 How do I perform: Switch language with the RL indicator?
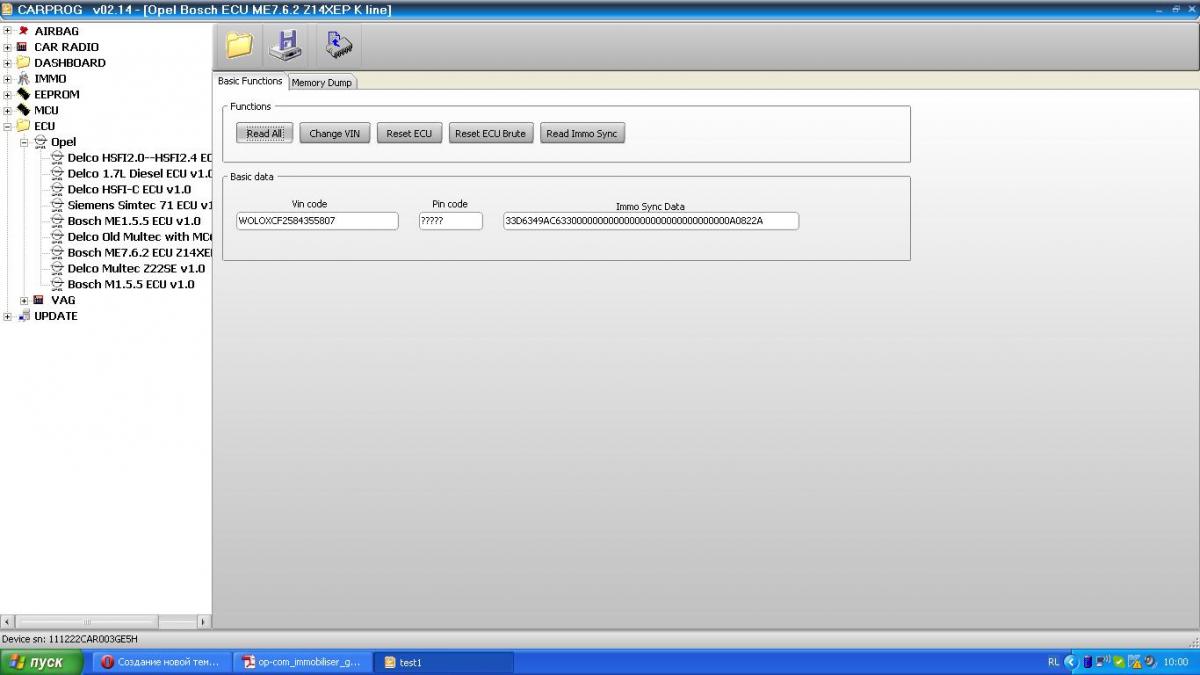point(1054,662)
